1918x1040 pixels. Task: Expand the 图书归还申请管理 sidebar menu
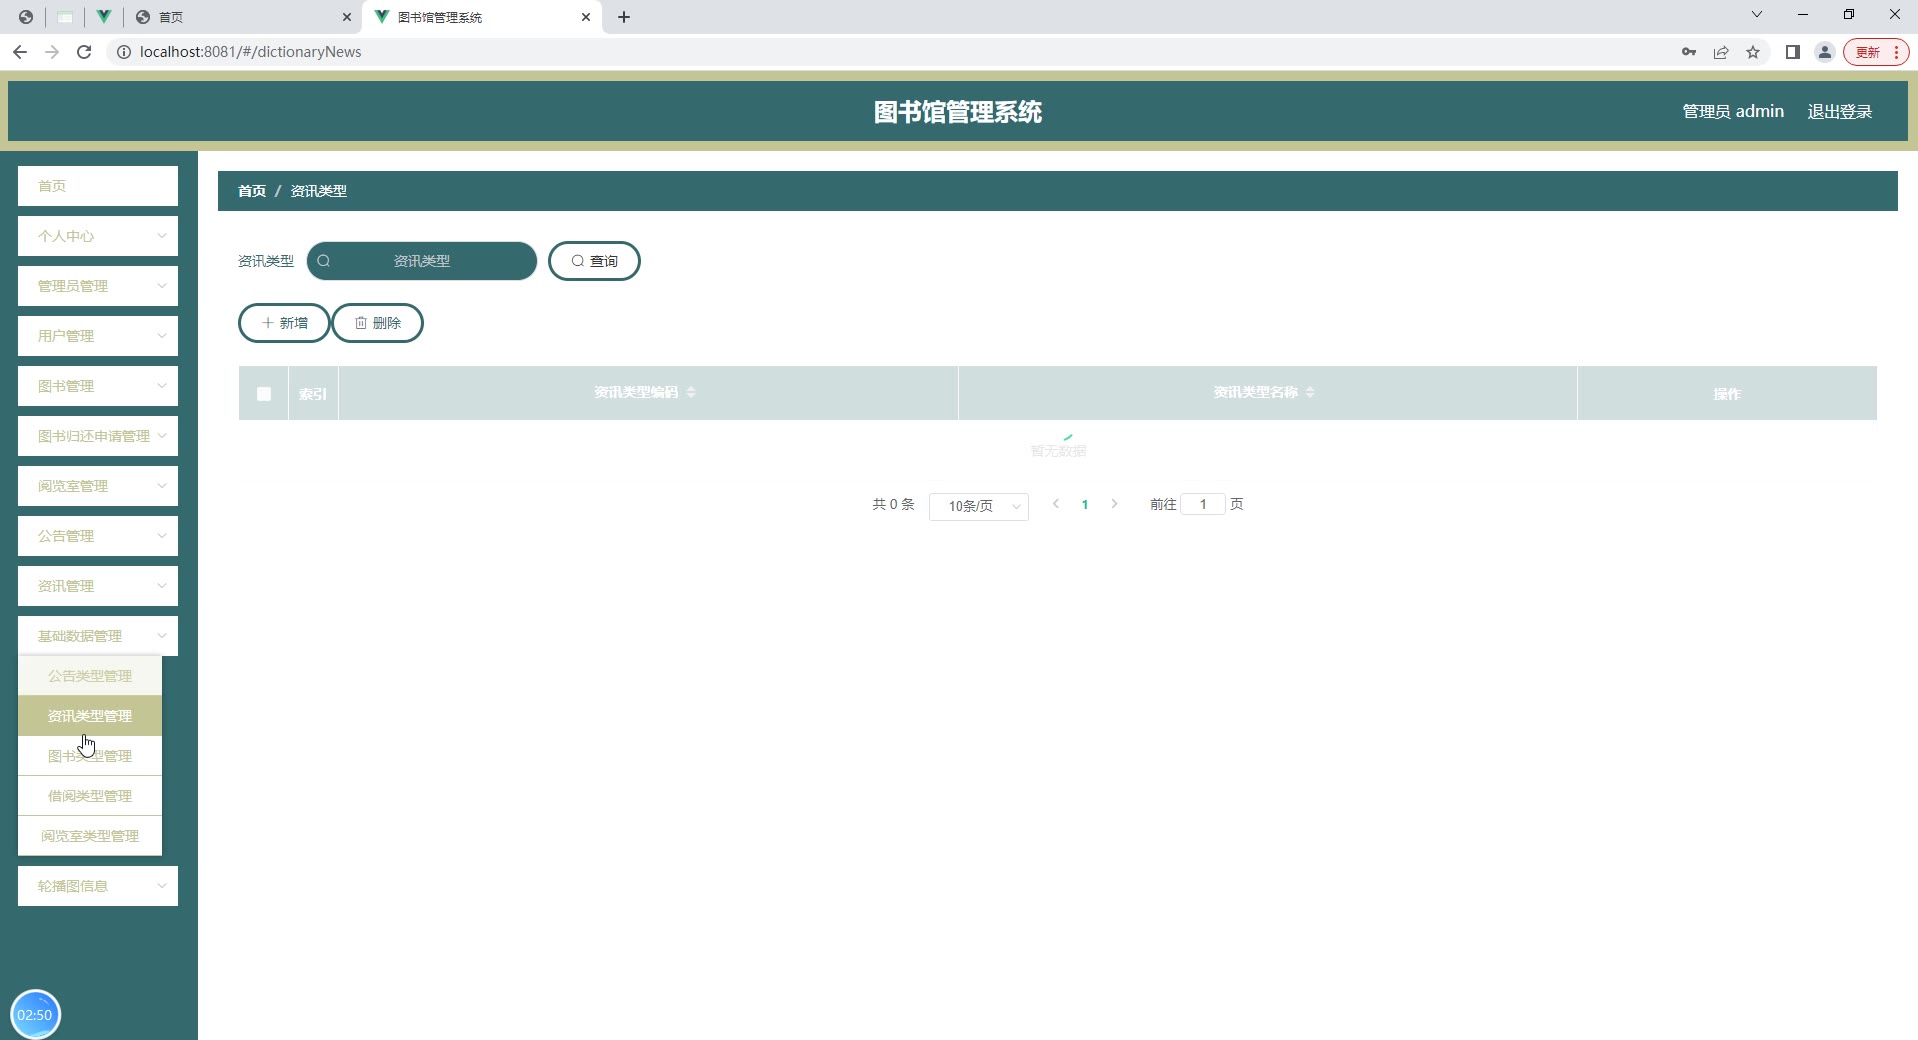tap(98, 436)
